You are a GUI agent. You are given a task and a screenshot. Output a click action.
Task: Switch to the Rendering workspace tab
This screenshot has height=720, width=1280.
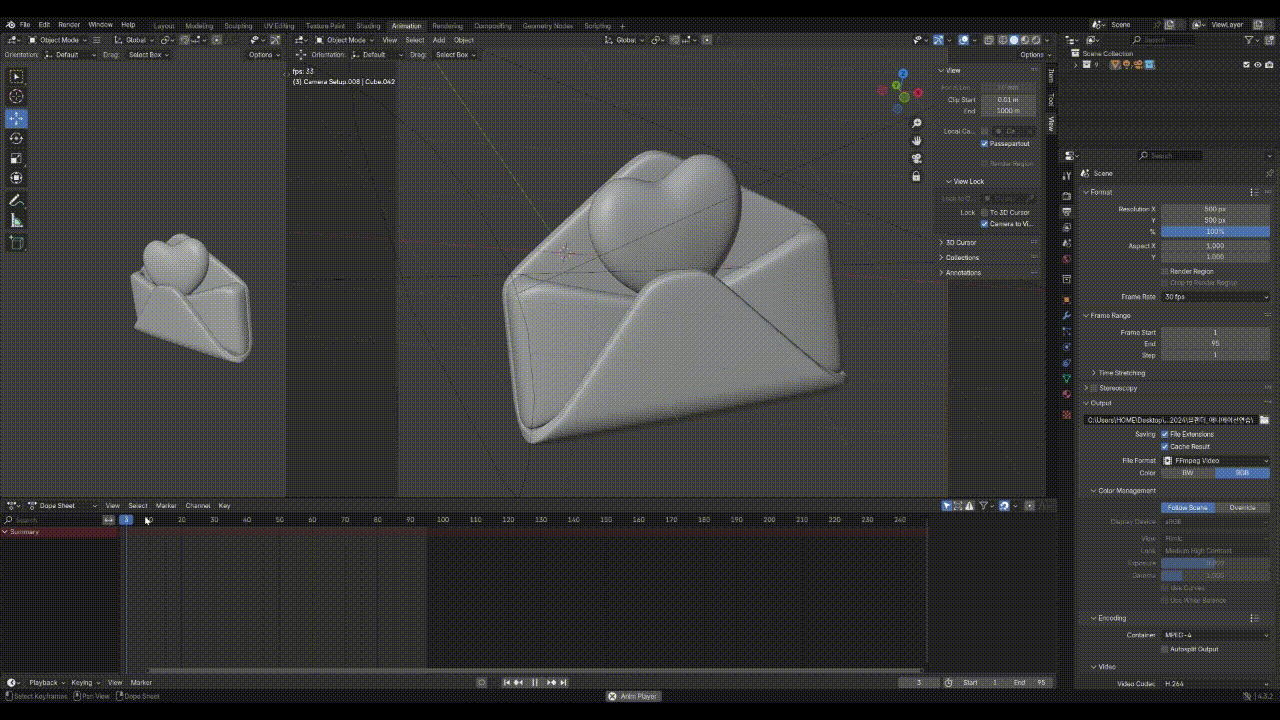[x=447, y=26]
